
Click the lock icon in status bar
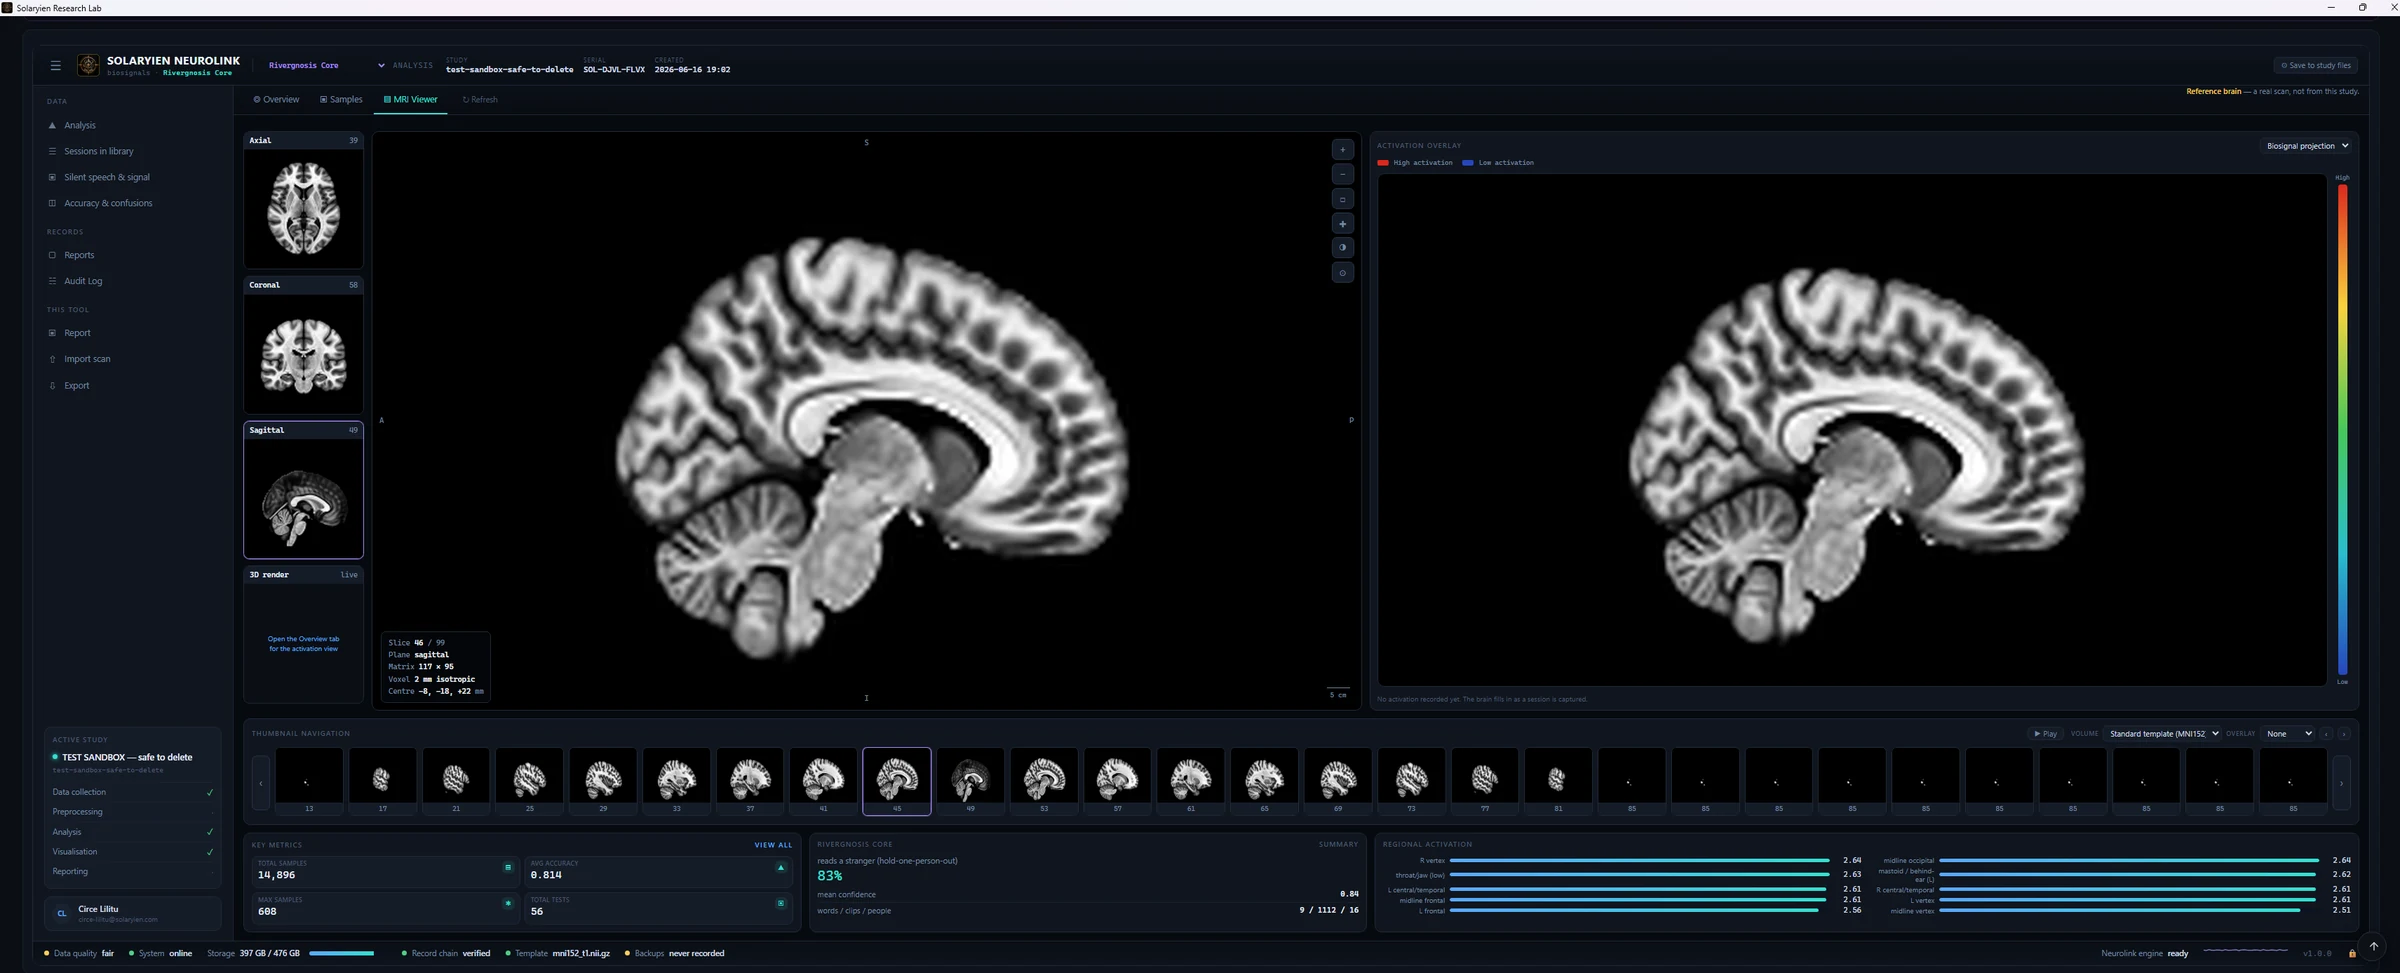click(x=2352, y=953)
